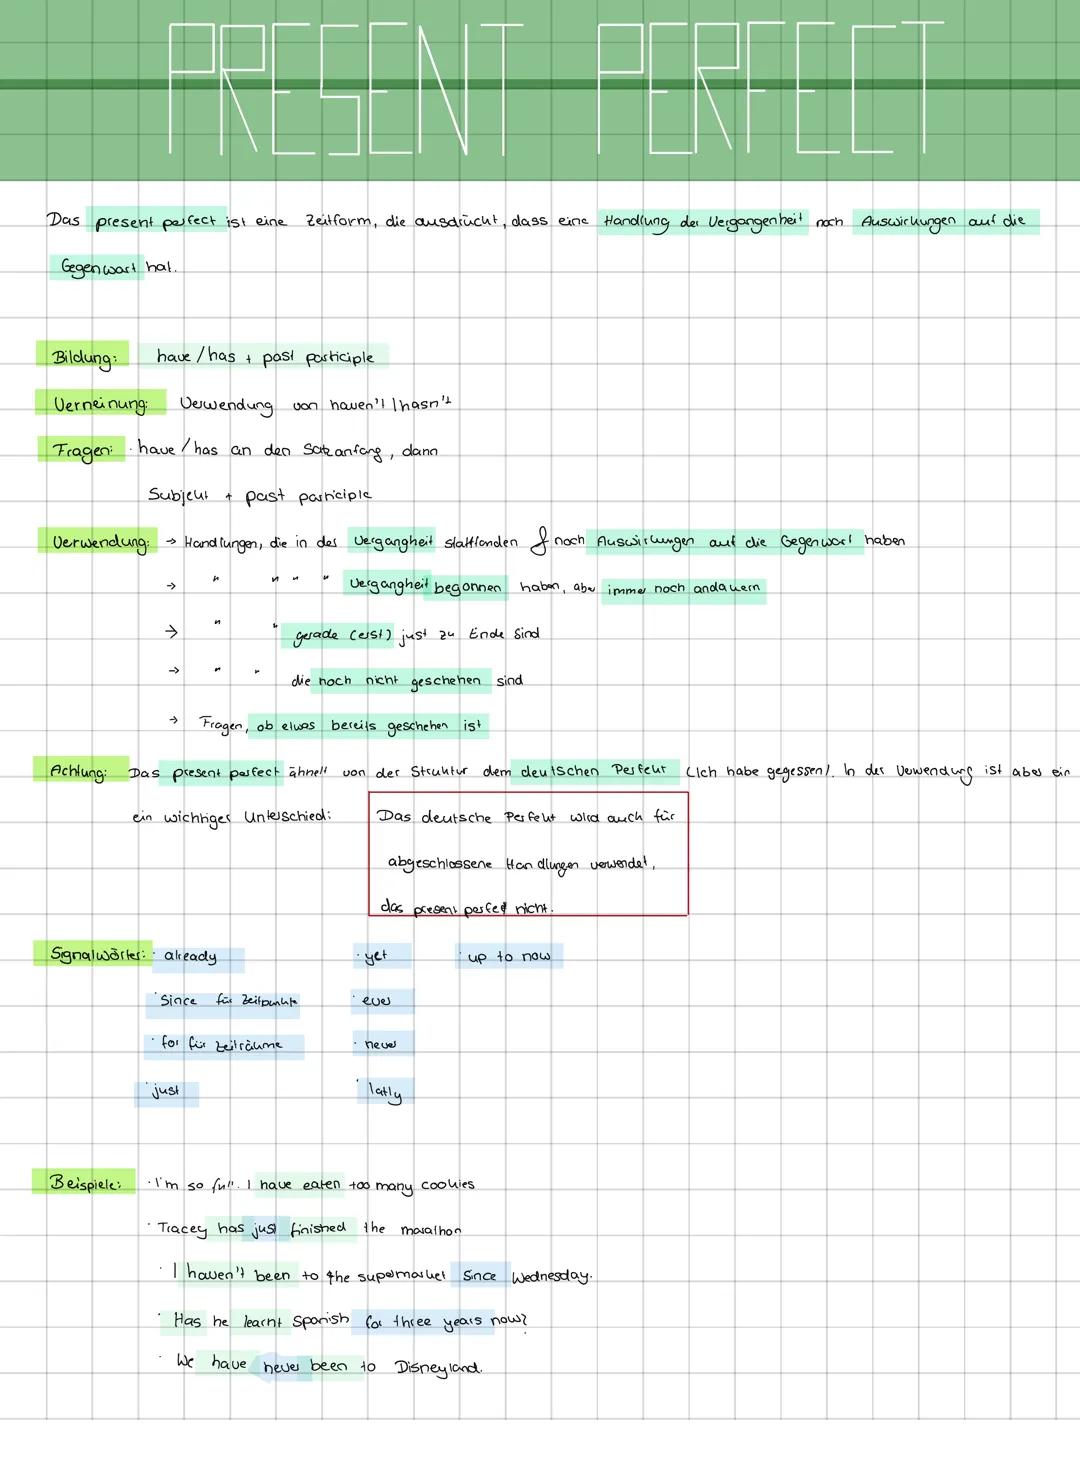
Task: Click the Verwendung section label
Action: coord(100,541)
